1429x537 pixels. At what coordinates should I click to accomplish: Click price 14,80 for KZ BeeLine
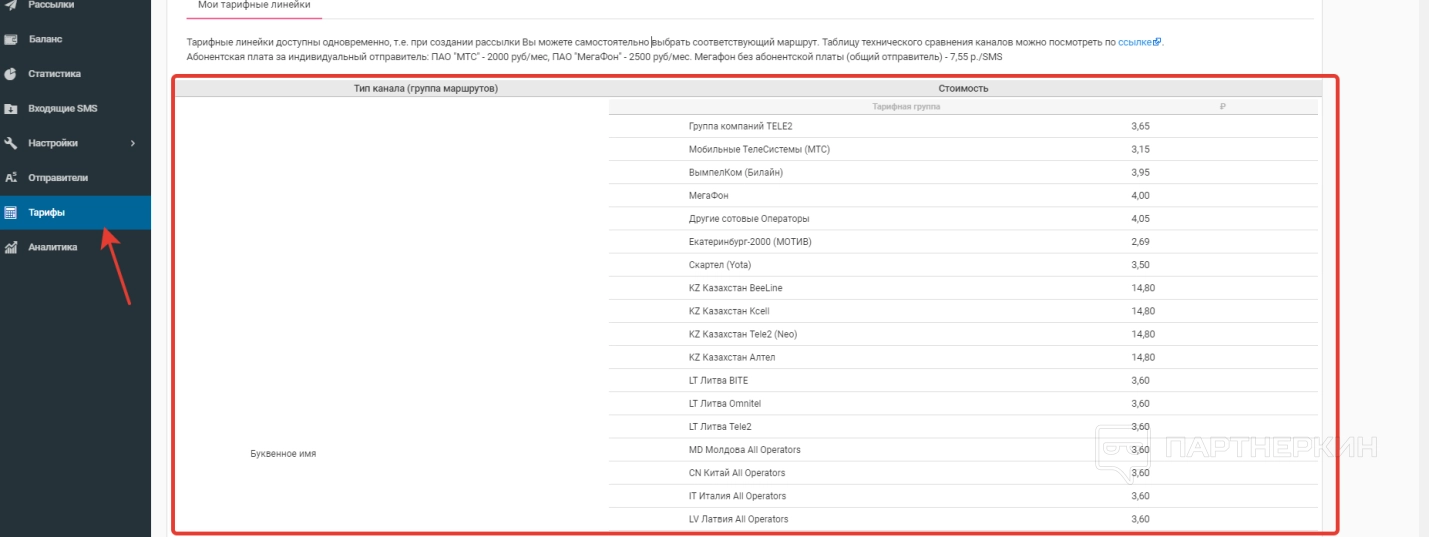(x=1143, y=288)
